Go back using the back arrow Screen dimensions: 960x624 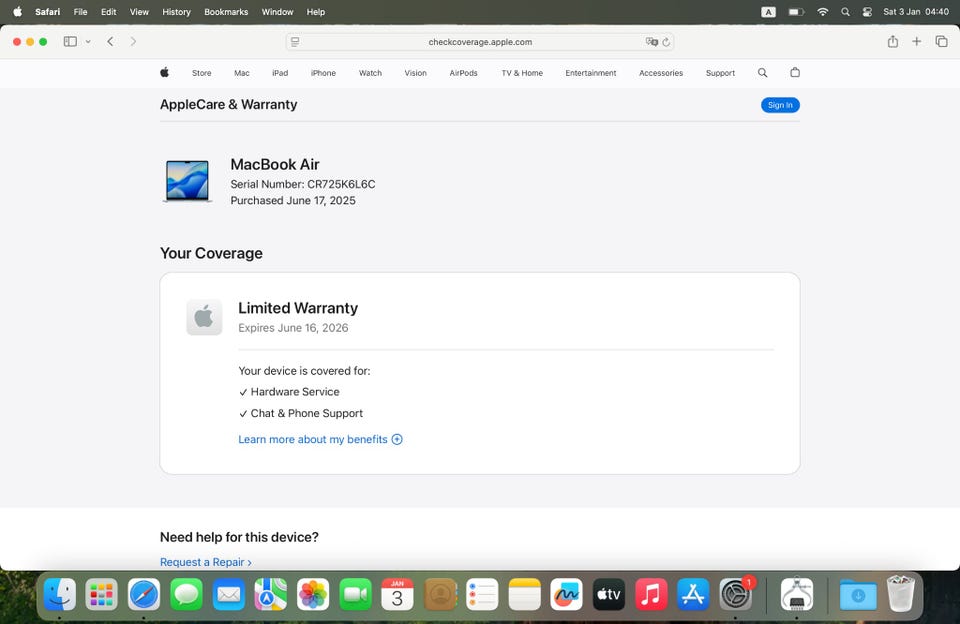pos(110,42)
